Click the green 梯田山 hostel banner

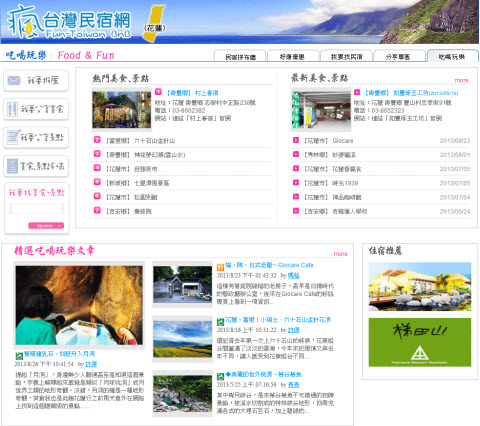tap(420, 342)
